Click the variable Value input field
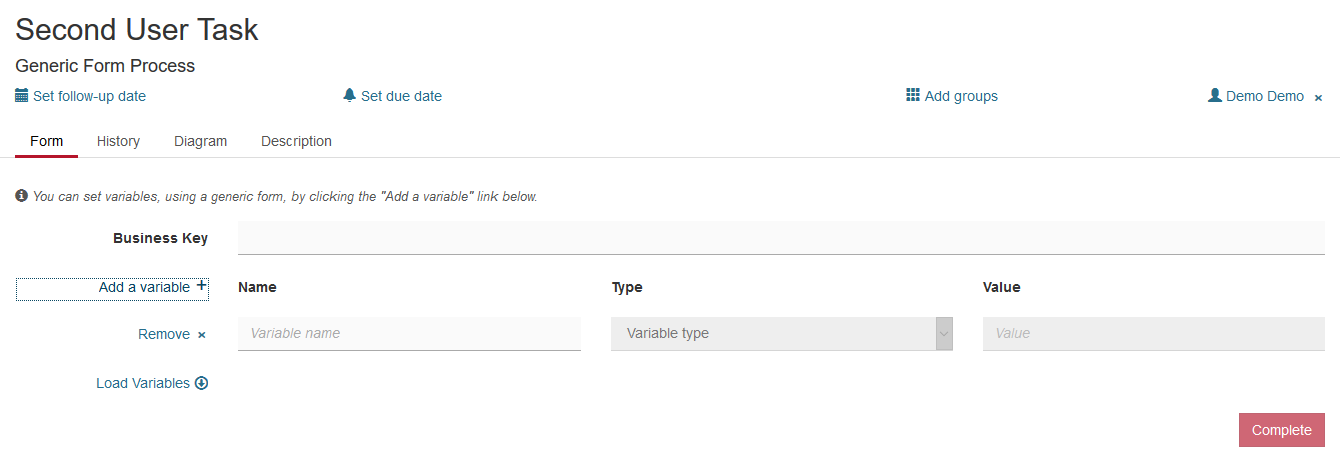Viewport: 1340px width, 457px height. coord(1153,334)
